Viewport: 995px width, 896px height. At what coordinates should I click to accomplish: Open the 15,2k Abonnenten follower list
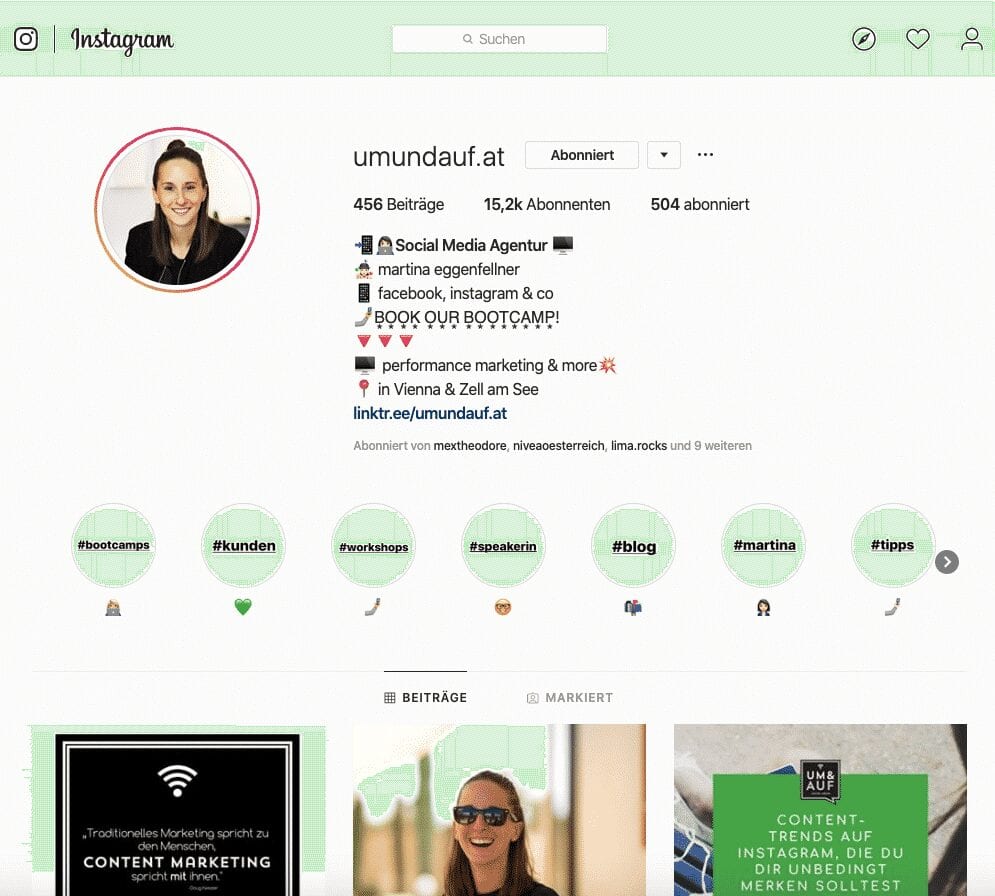pyautogui.click(x=547, y=204)
